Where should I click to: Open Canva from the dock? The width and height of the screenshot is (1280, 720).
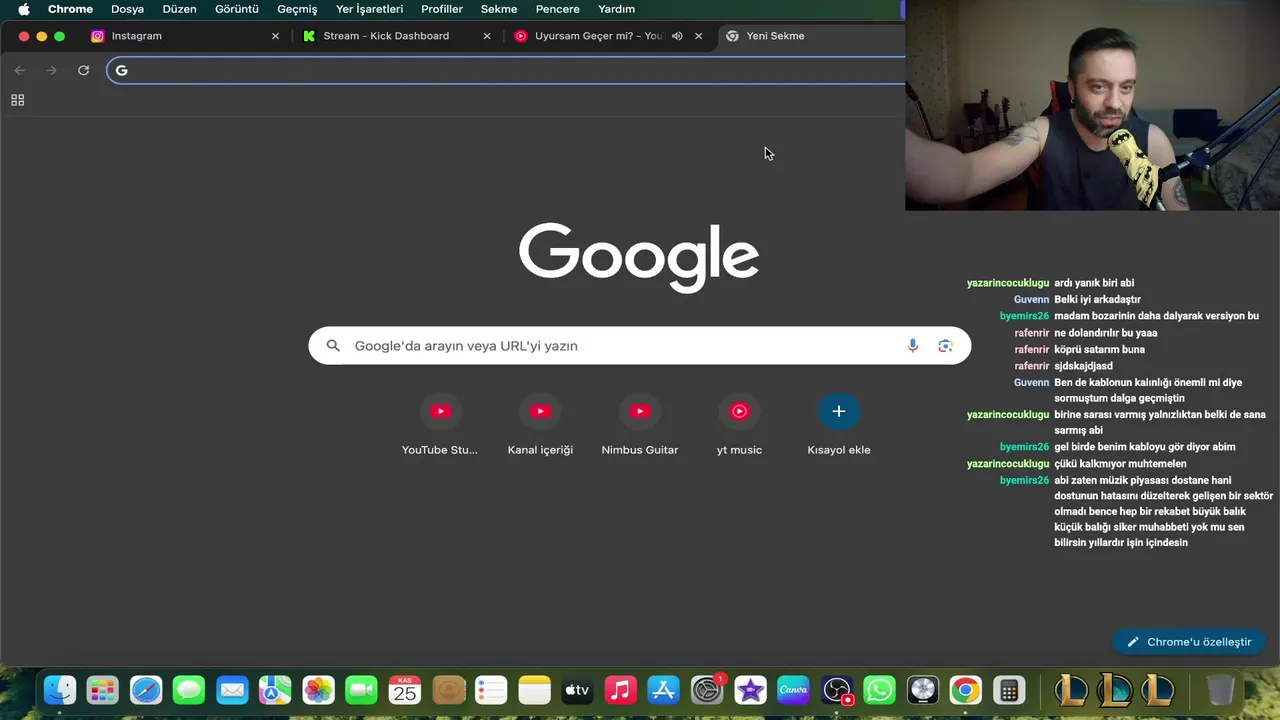[793, 690]
